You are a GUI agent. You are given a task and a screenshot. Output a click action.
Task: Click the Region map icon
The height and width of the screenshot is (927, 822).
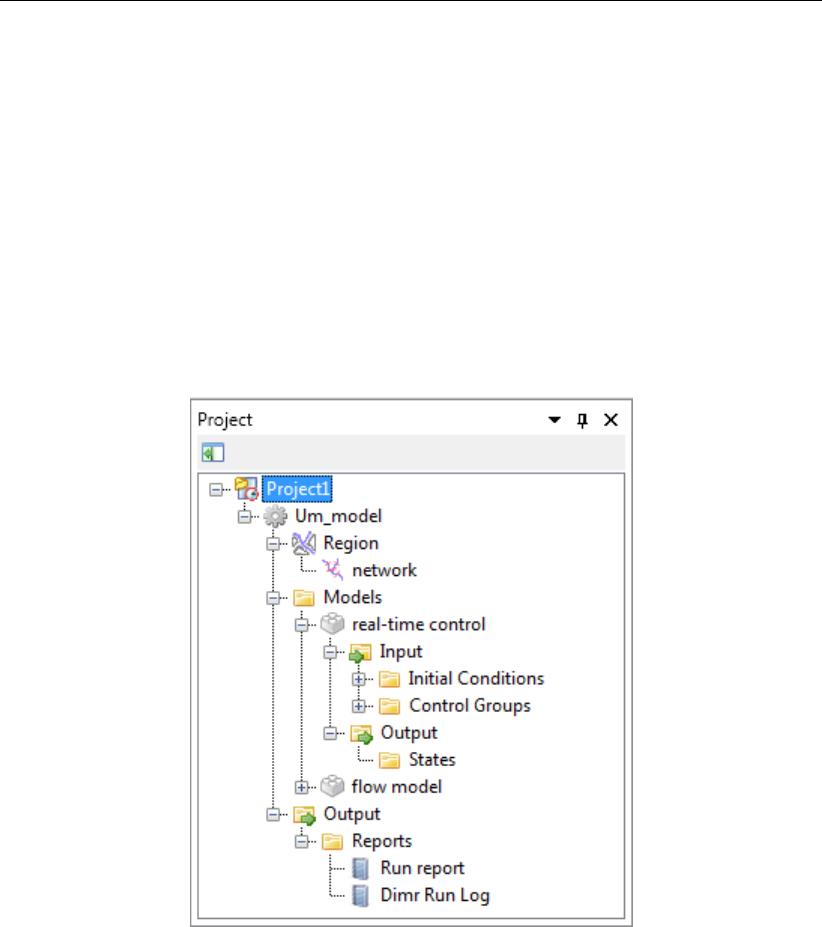click(303, 543)
